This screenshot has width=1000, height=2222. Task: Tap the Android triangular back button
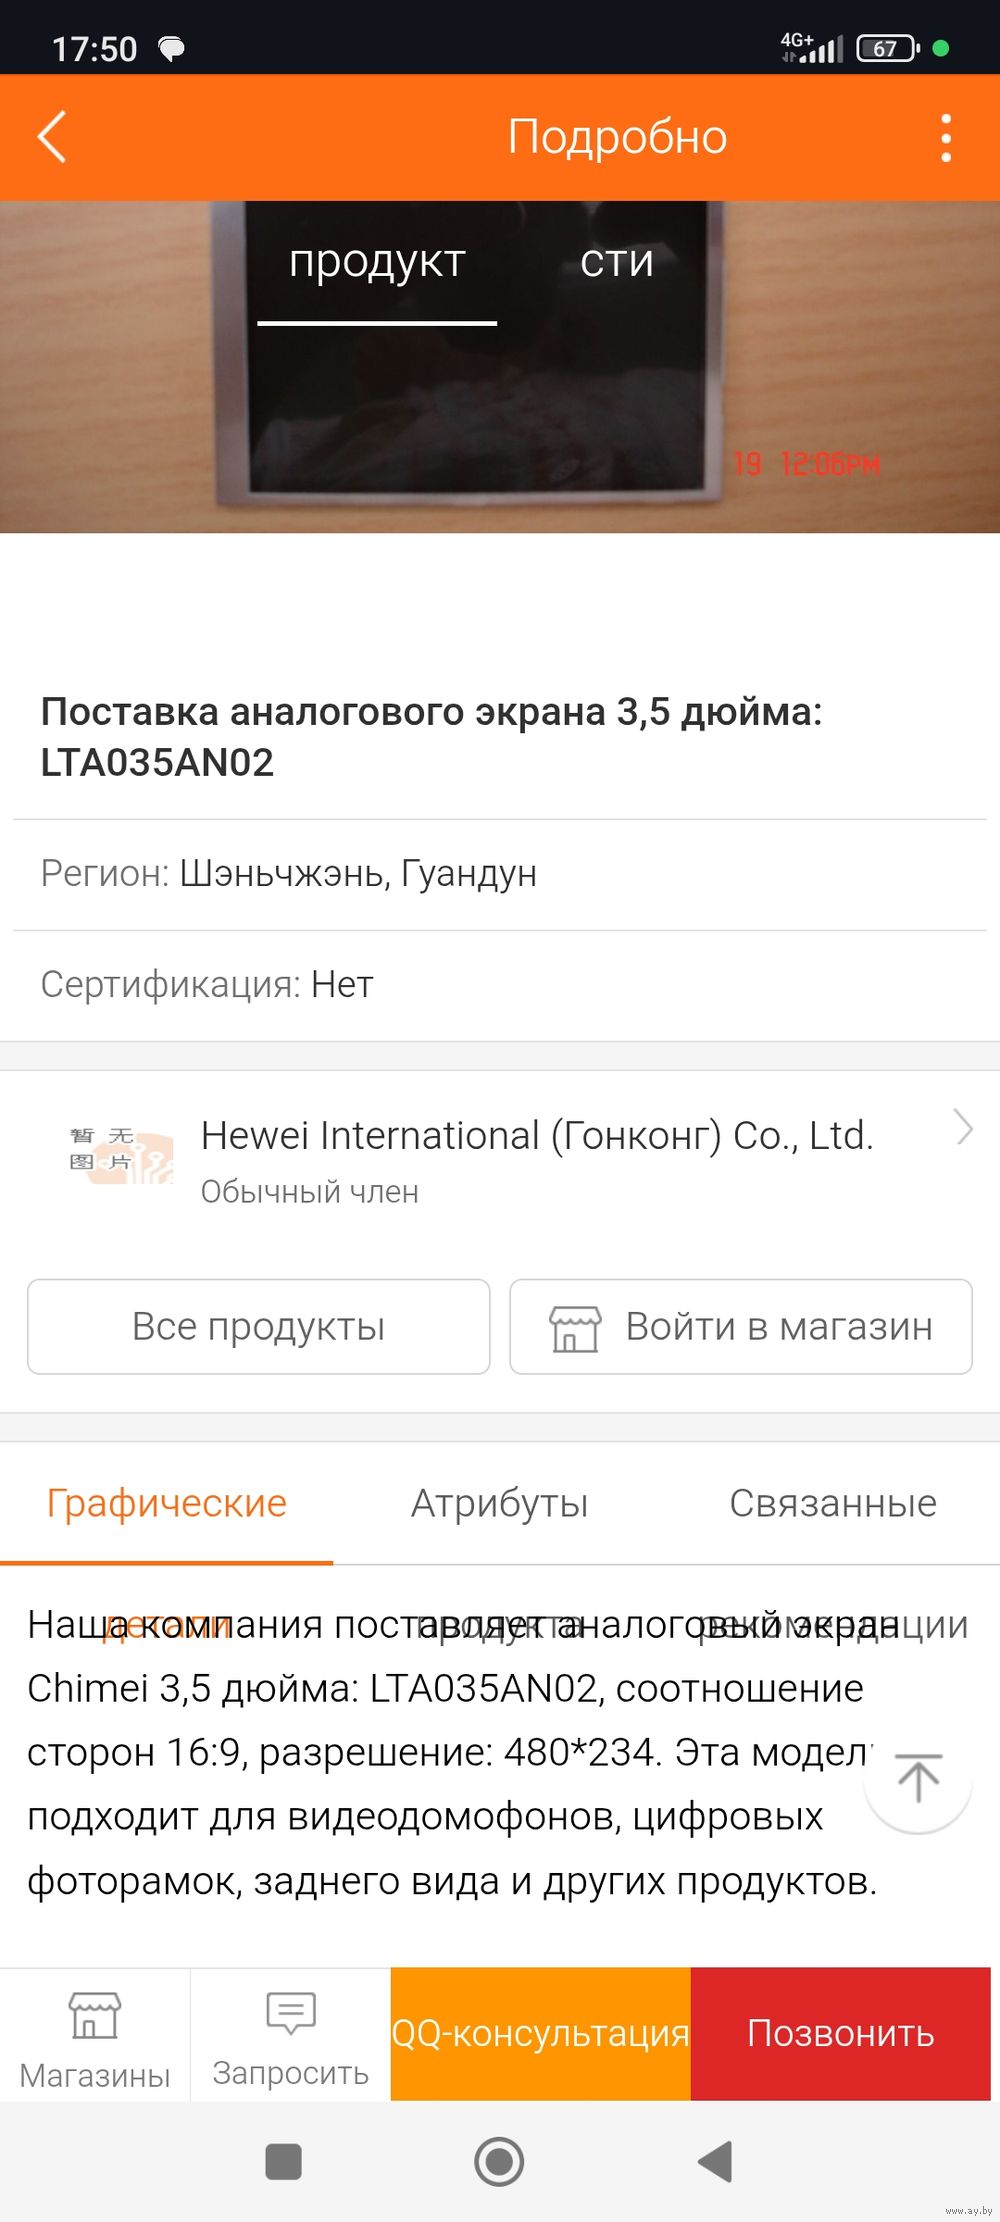tap(715, 2161)
